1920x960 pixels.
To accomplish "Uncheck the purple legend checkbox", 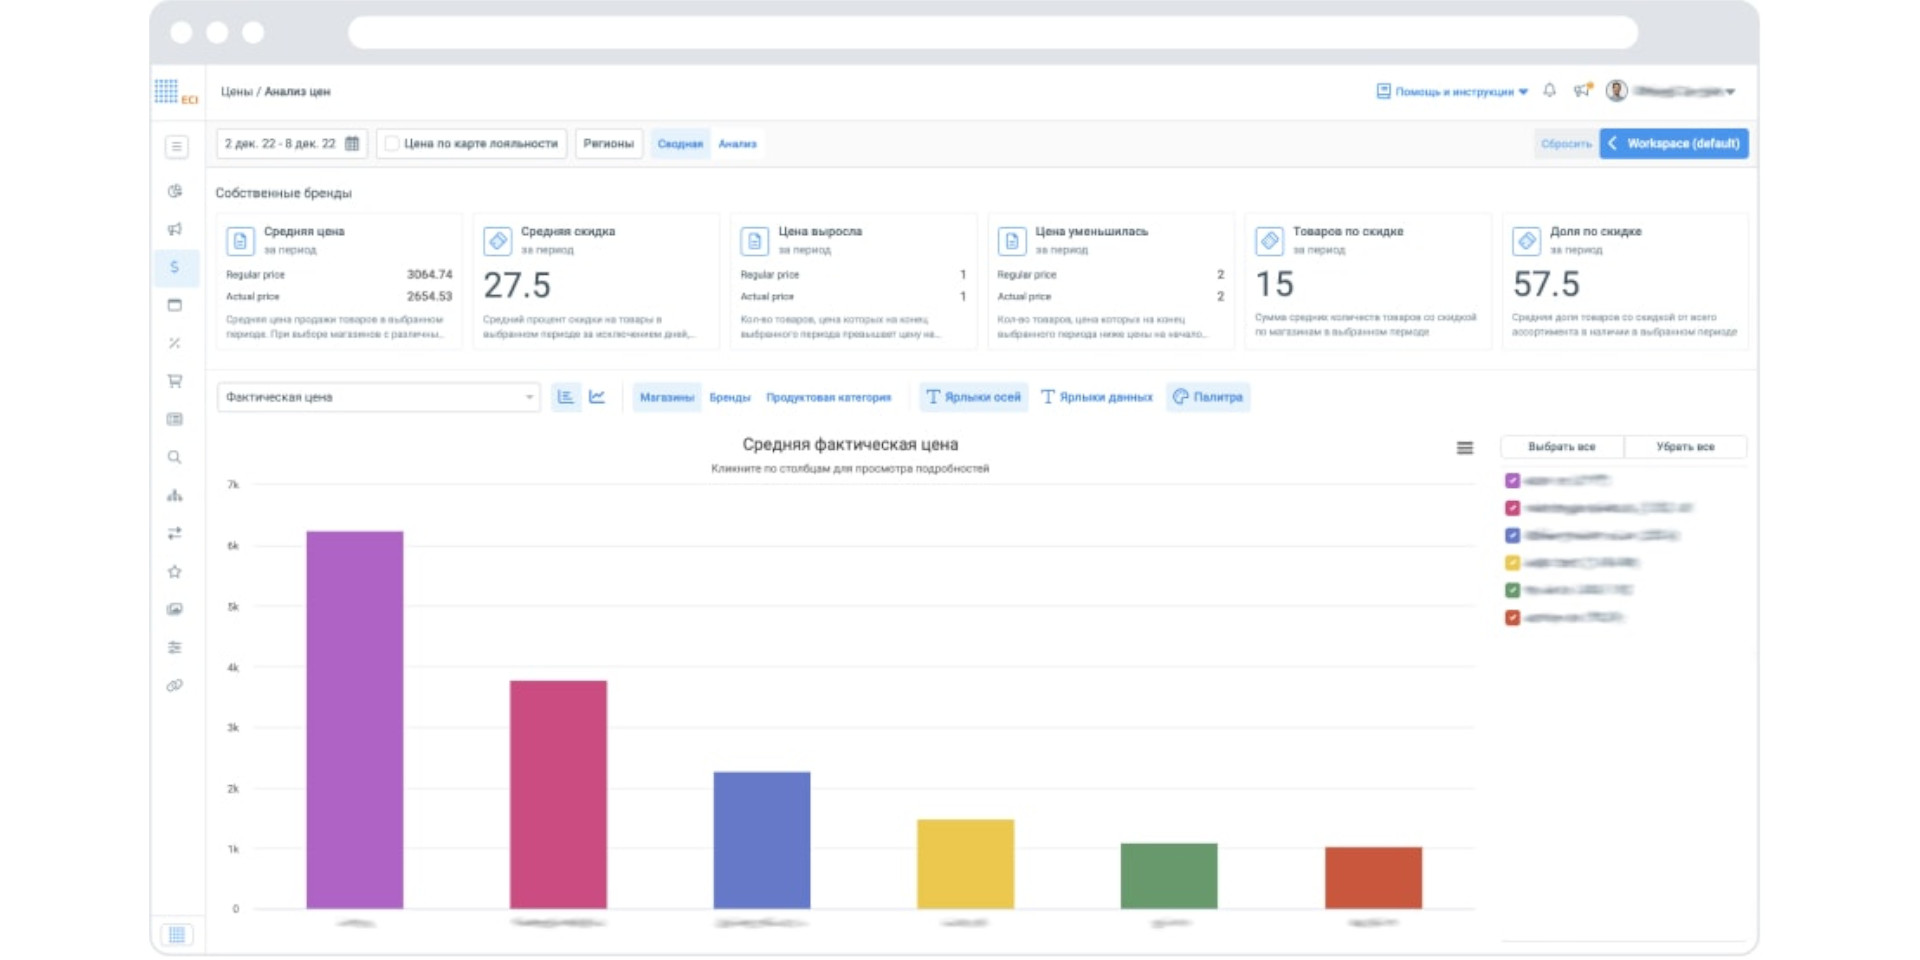I will click(1512, 481).
